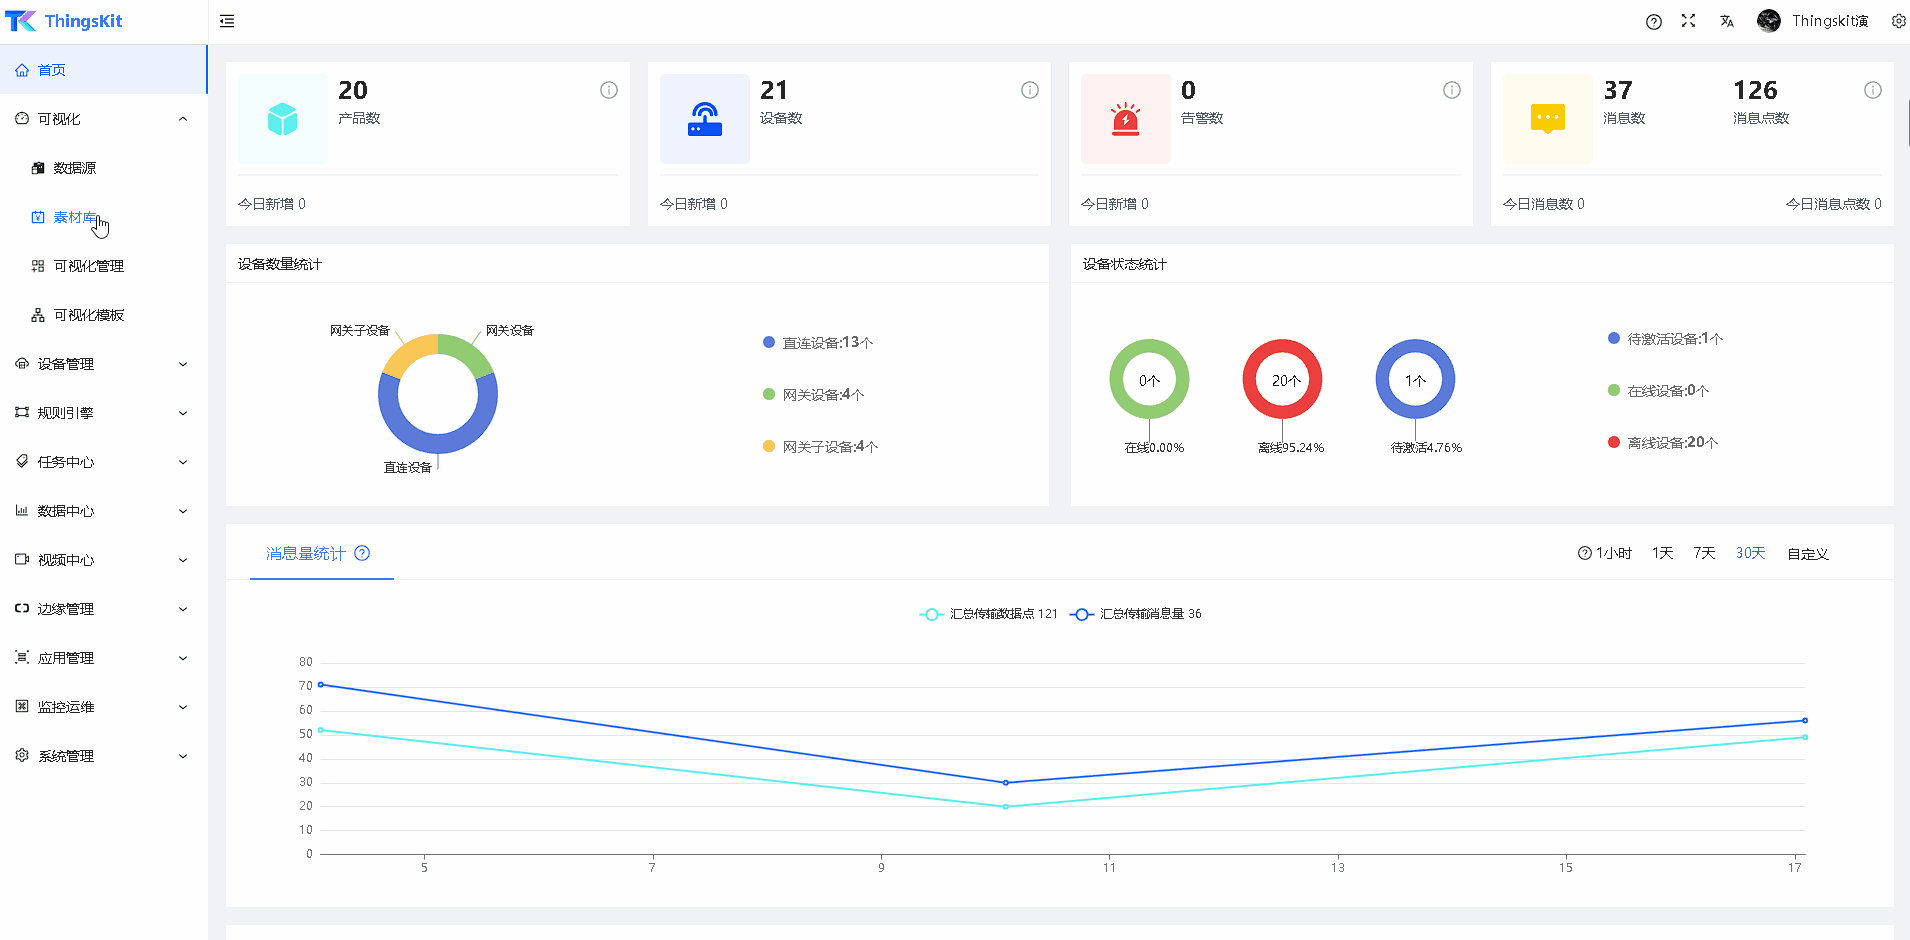Open the settings gear in top right
The image size is (1910, 940).
pyautogui.click(x=1898, y=21)
